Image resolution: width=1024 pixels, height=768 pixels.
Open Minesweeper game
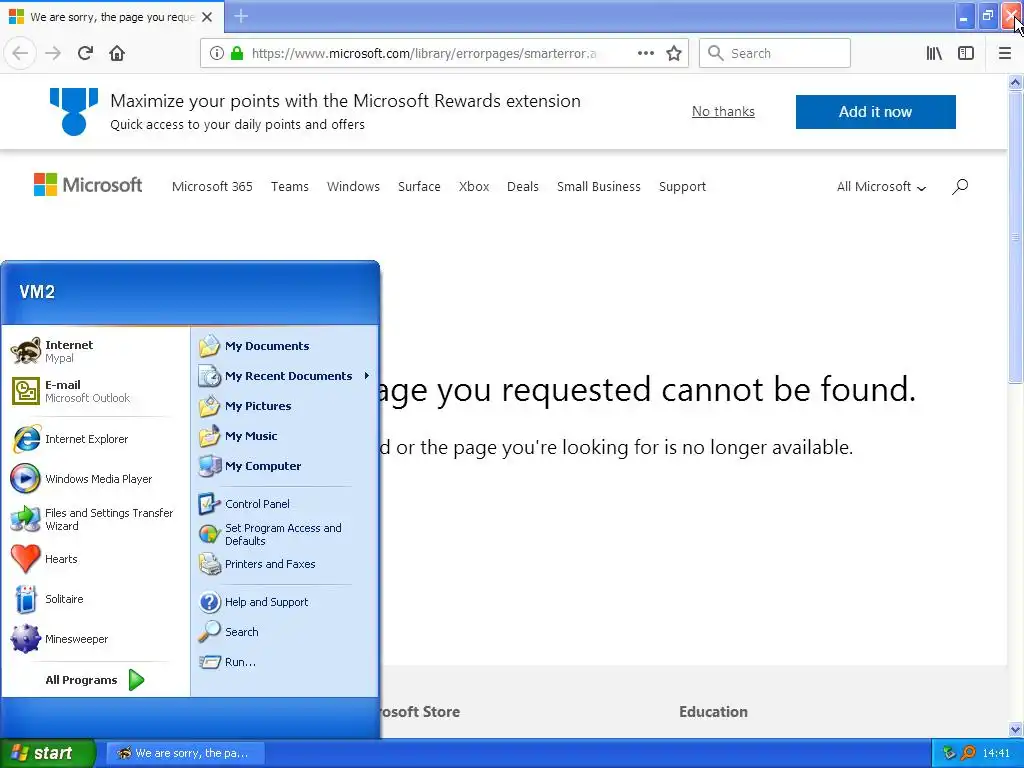click(95, 639)
